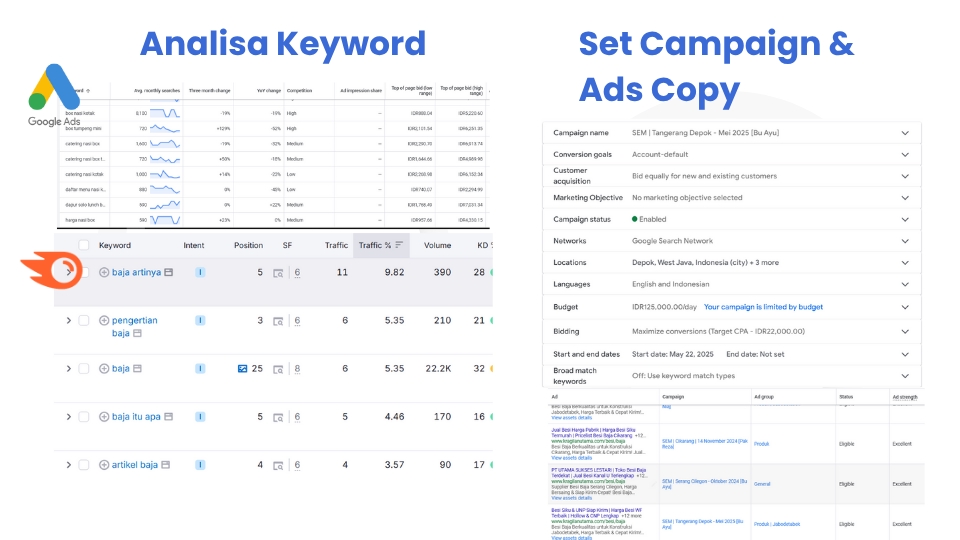Sort by the Position column header
The image size is (960, 540).
click(x=248, y=246)
